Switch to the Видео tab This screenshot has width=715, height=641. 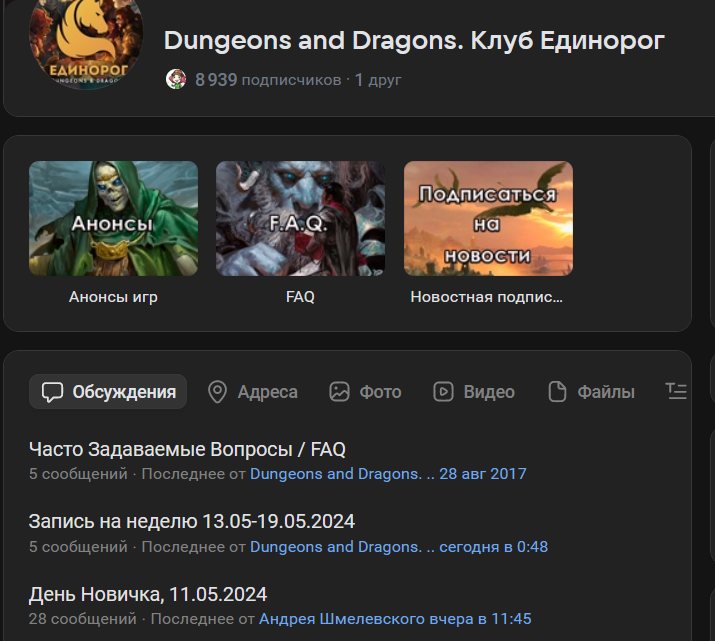coord(474,392)
